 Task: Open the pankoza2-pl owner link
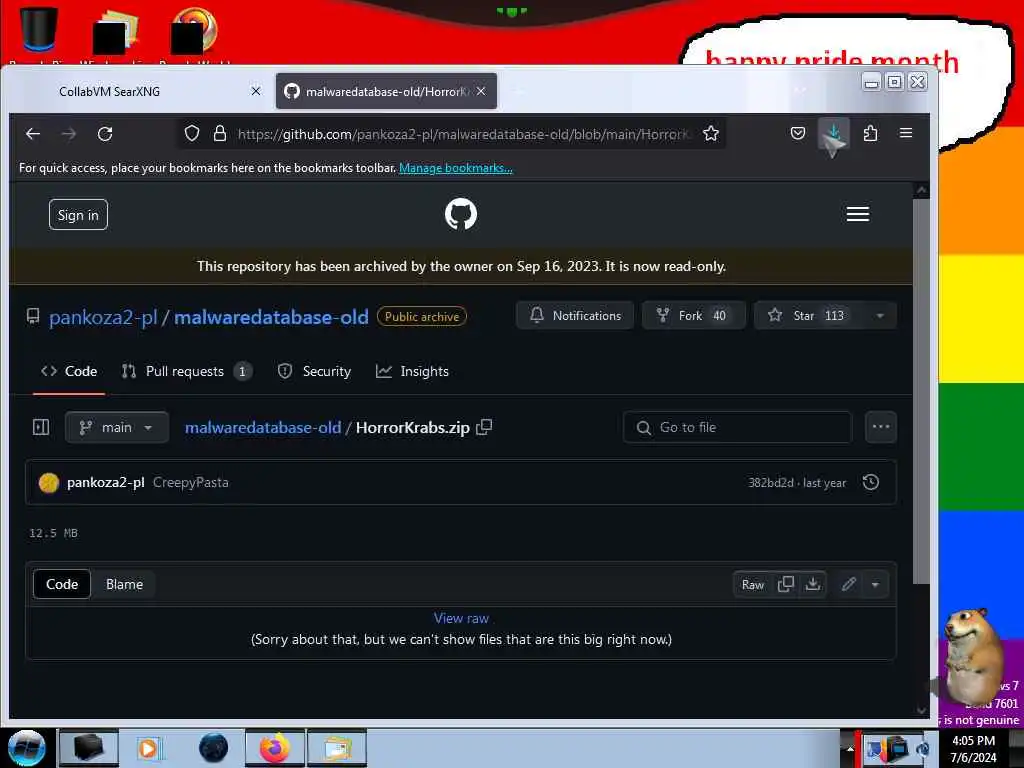[x=103, y=317]
